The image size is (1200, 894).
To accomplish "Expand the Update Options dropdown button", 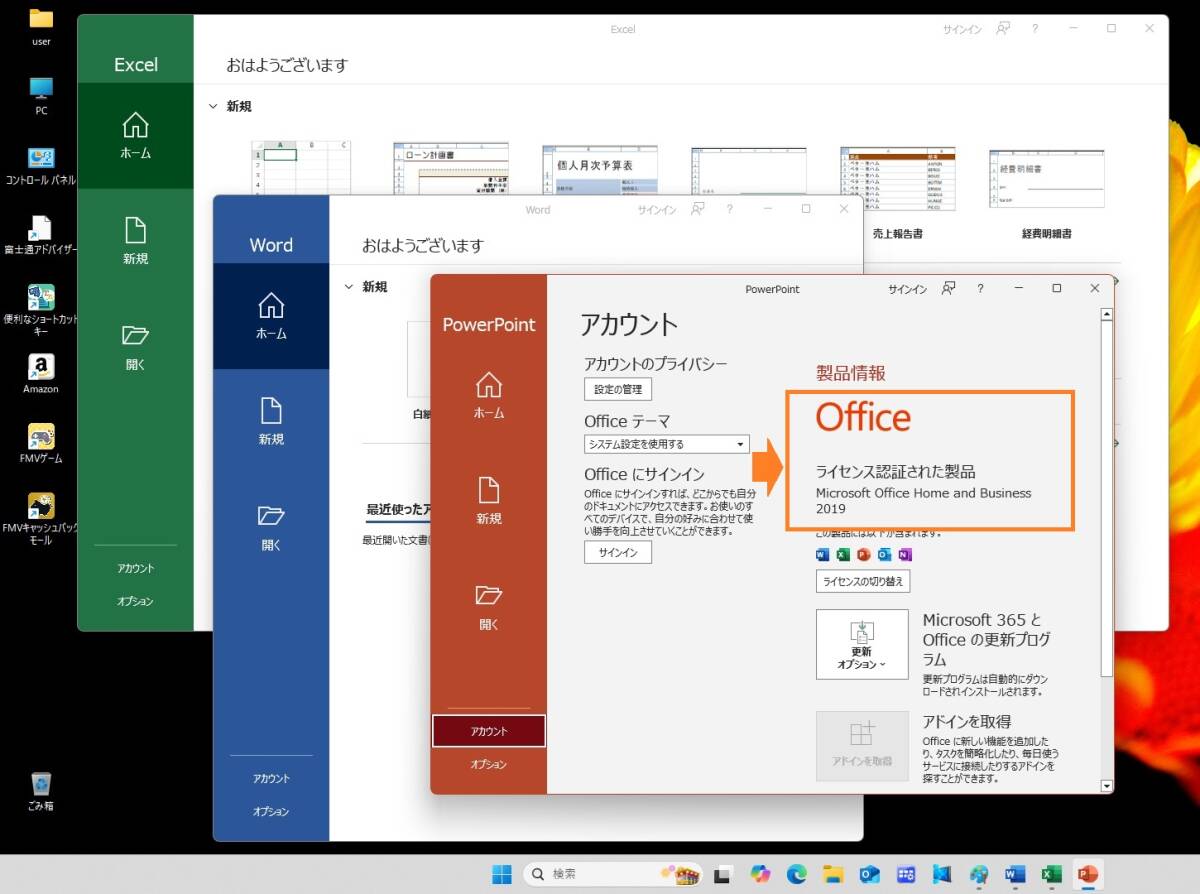I will pyautogui.click(x=861, y=645).
